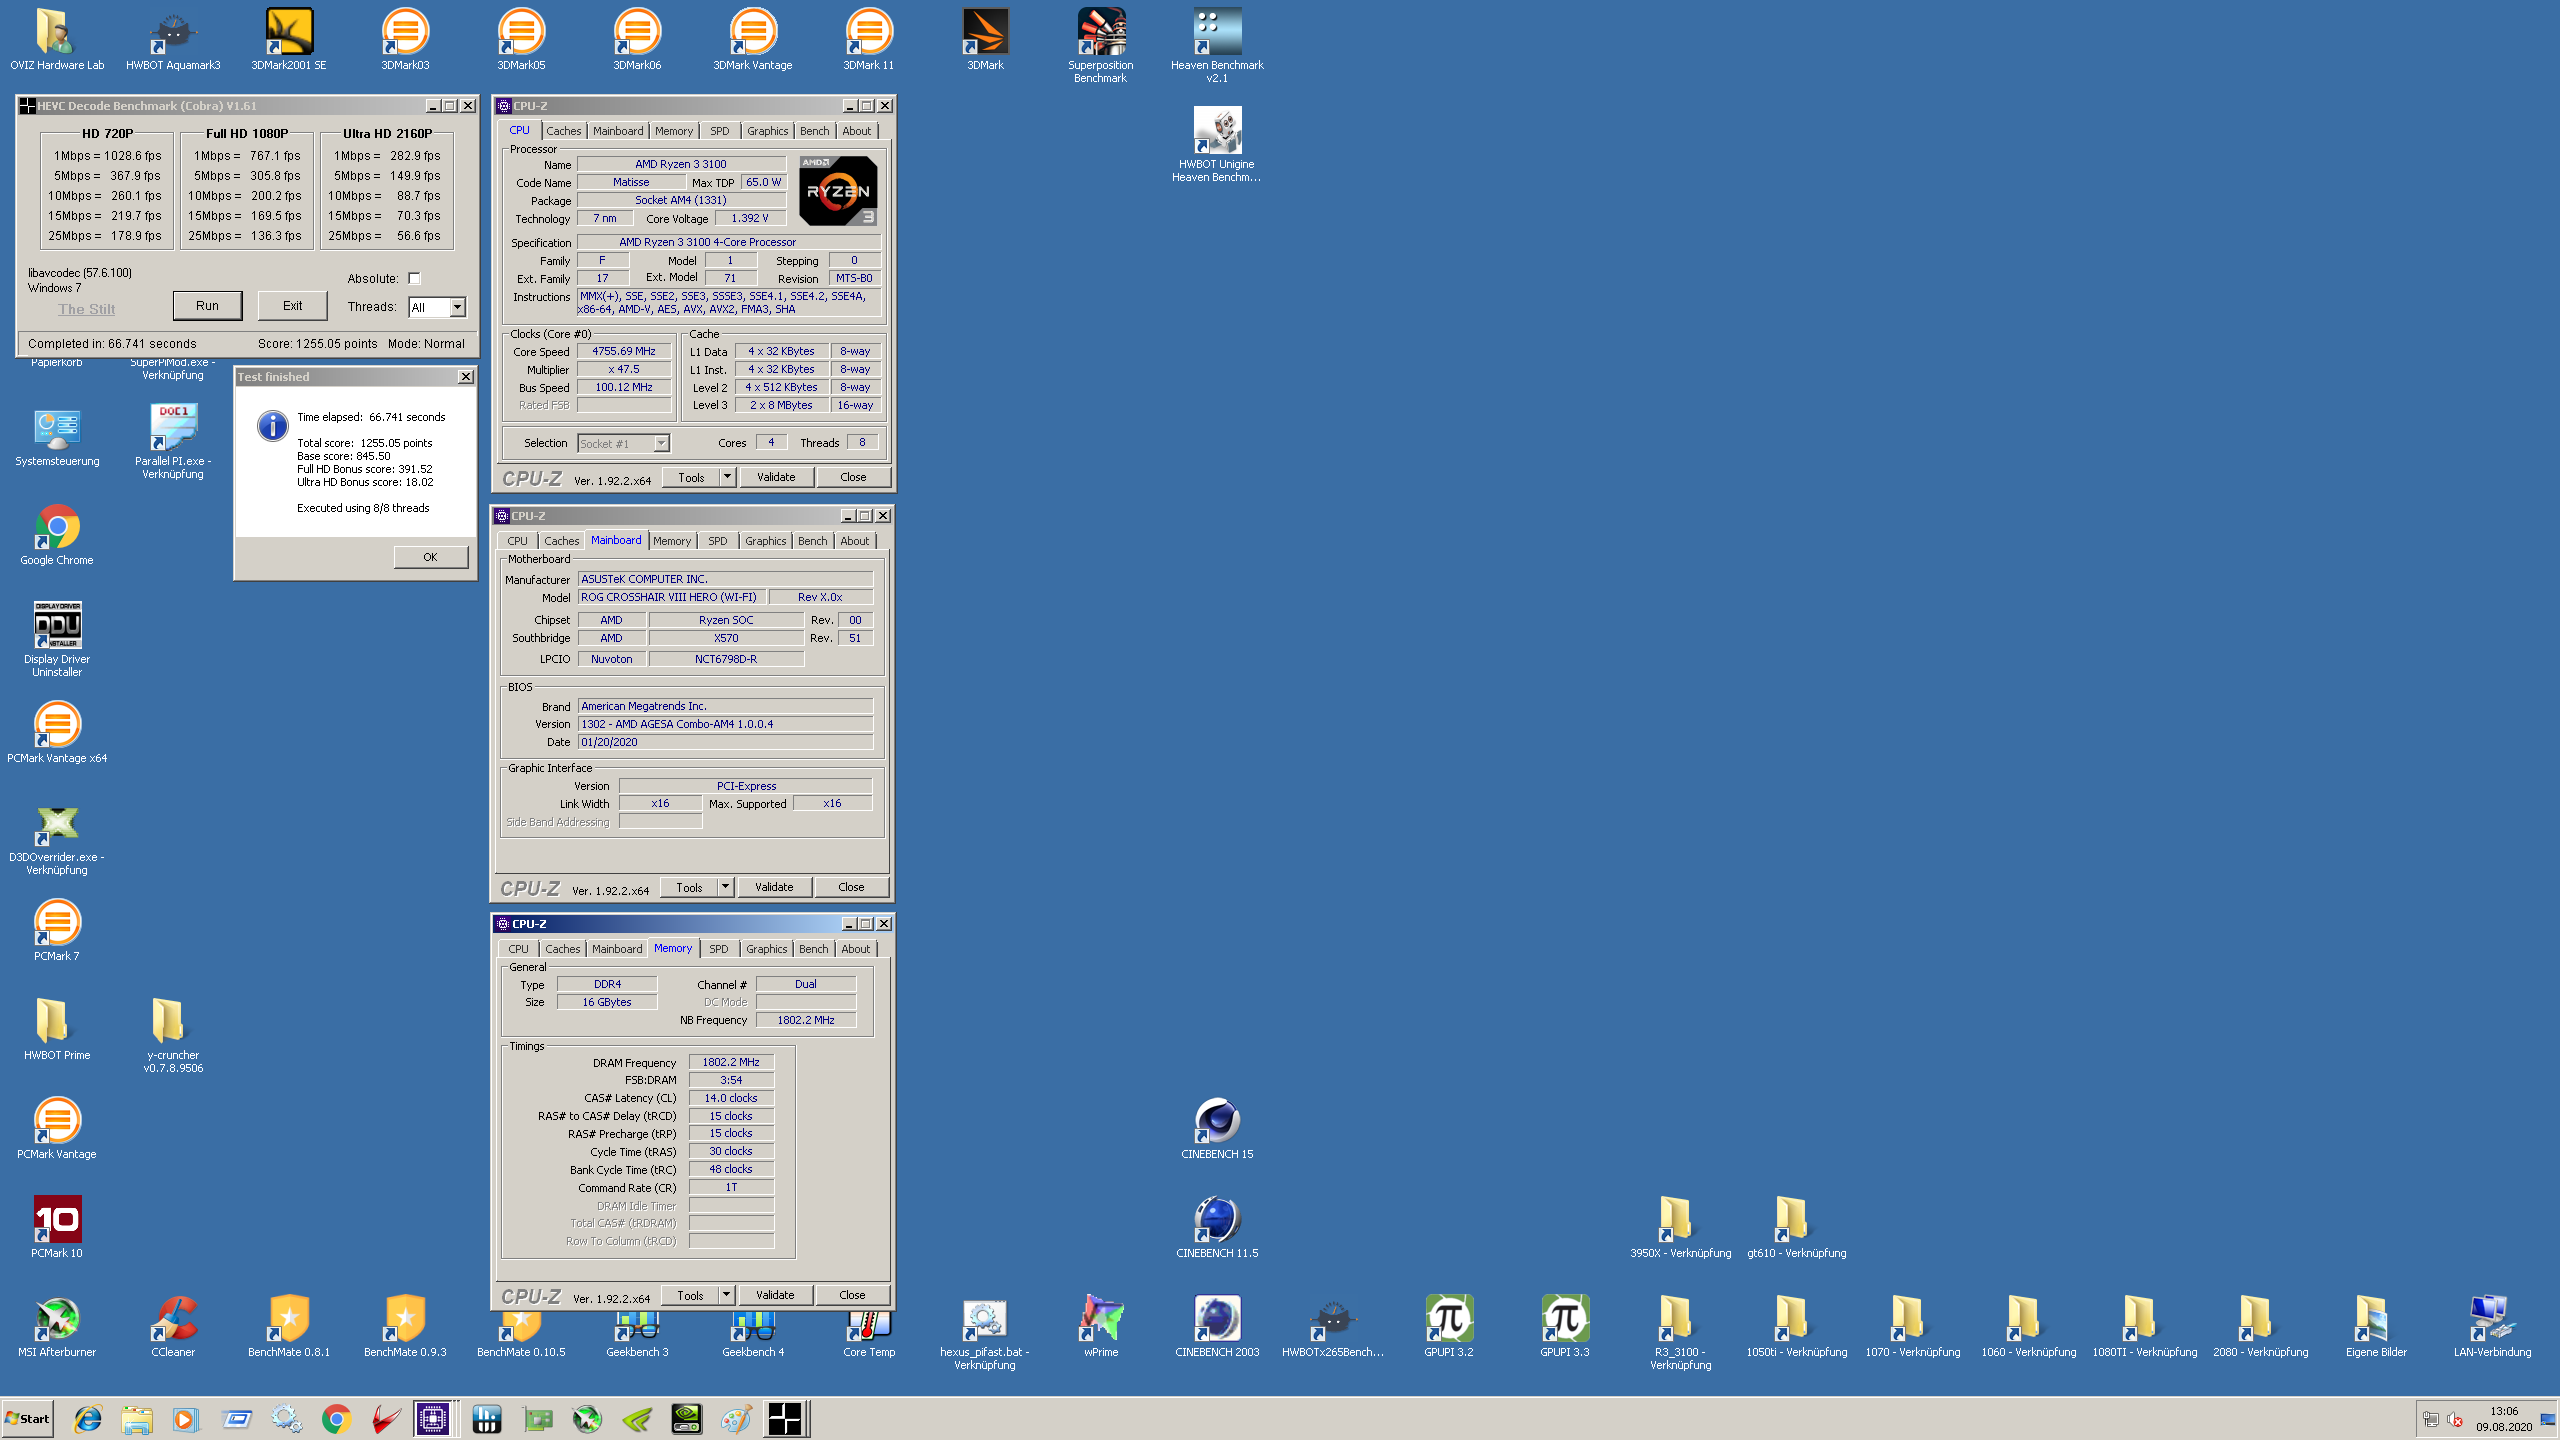Open Graphics tab in top CPU-Z window
The height and width of the screenshot is (1440, 2560).
click(x=767, y=131)
